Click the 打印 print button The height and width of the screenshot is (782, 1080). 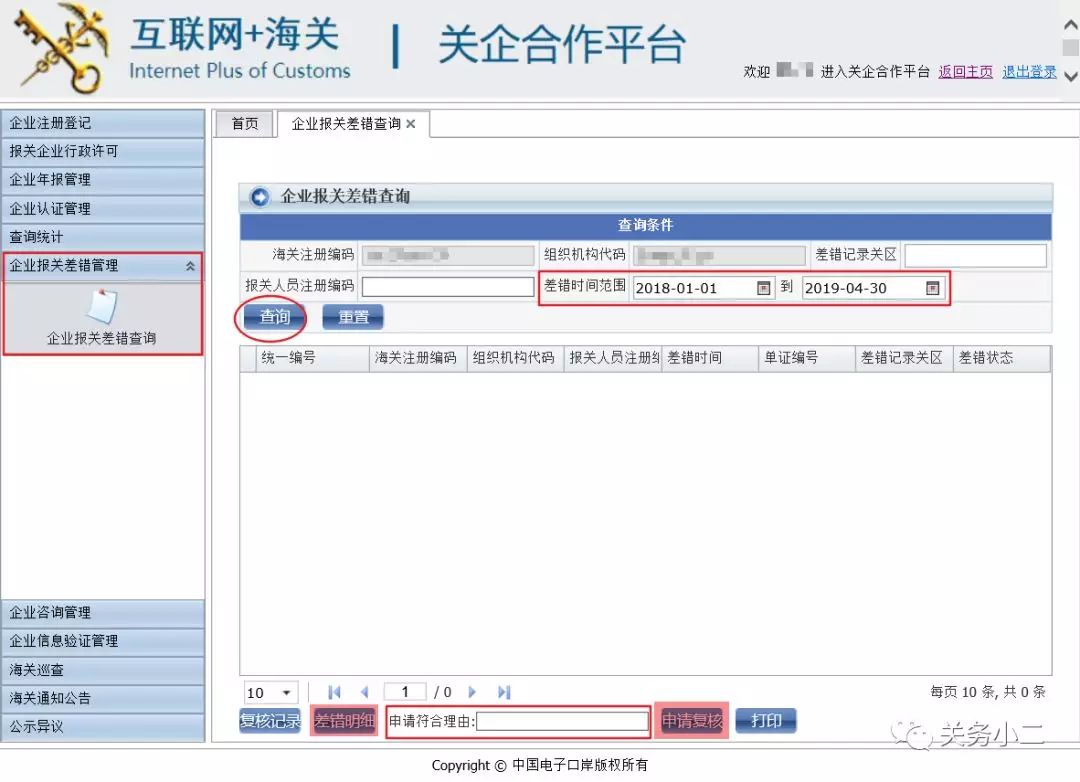pos(765,720)
